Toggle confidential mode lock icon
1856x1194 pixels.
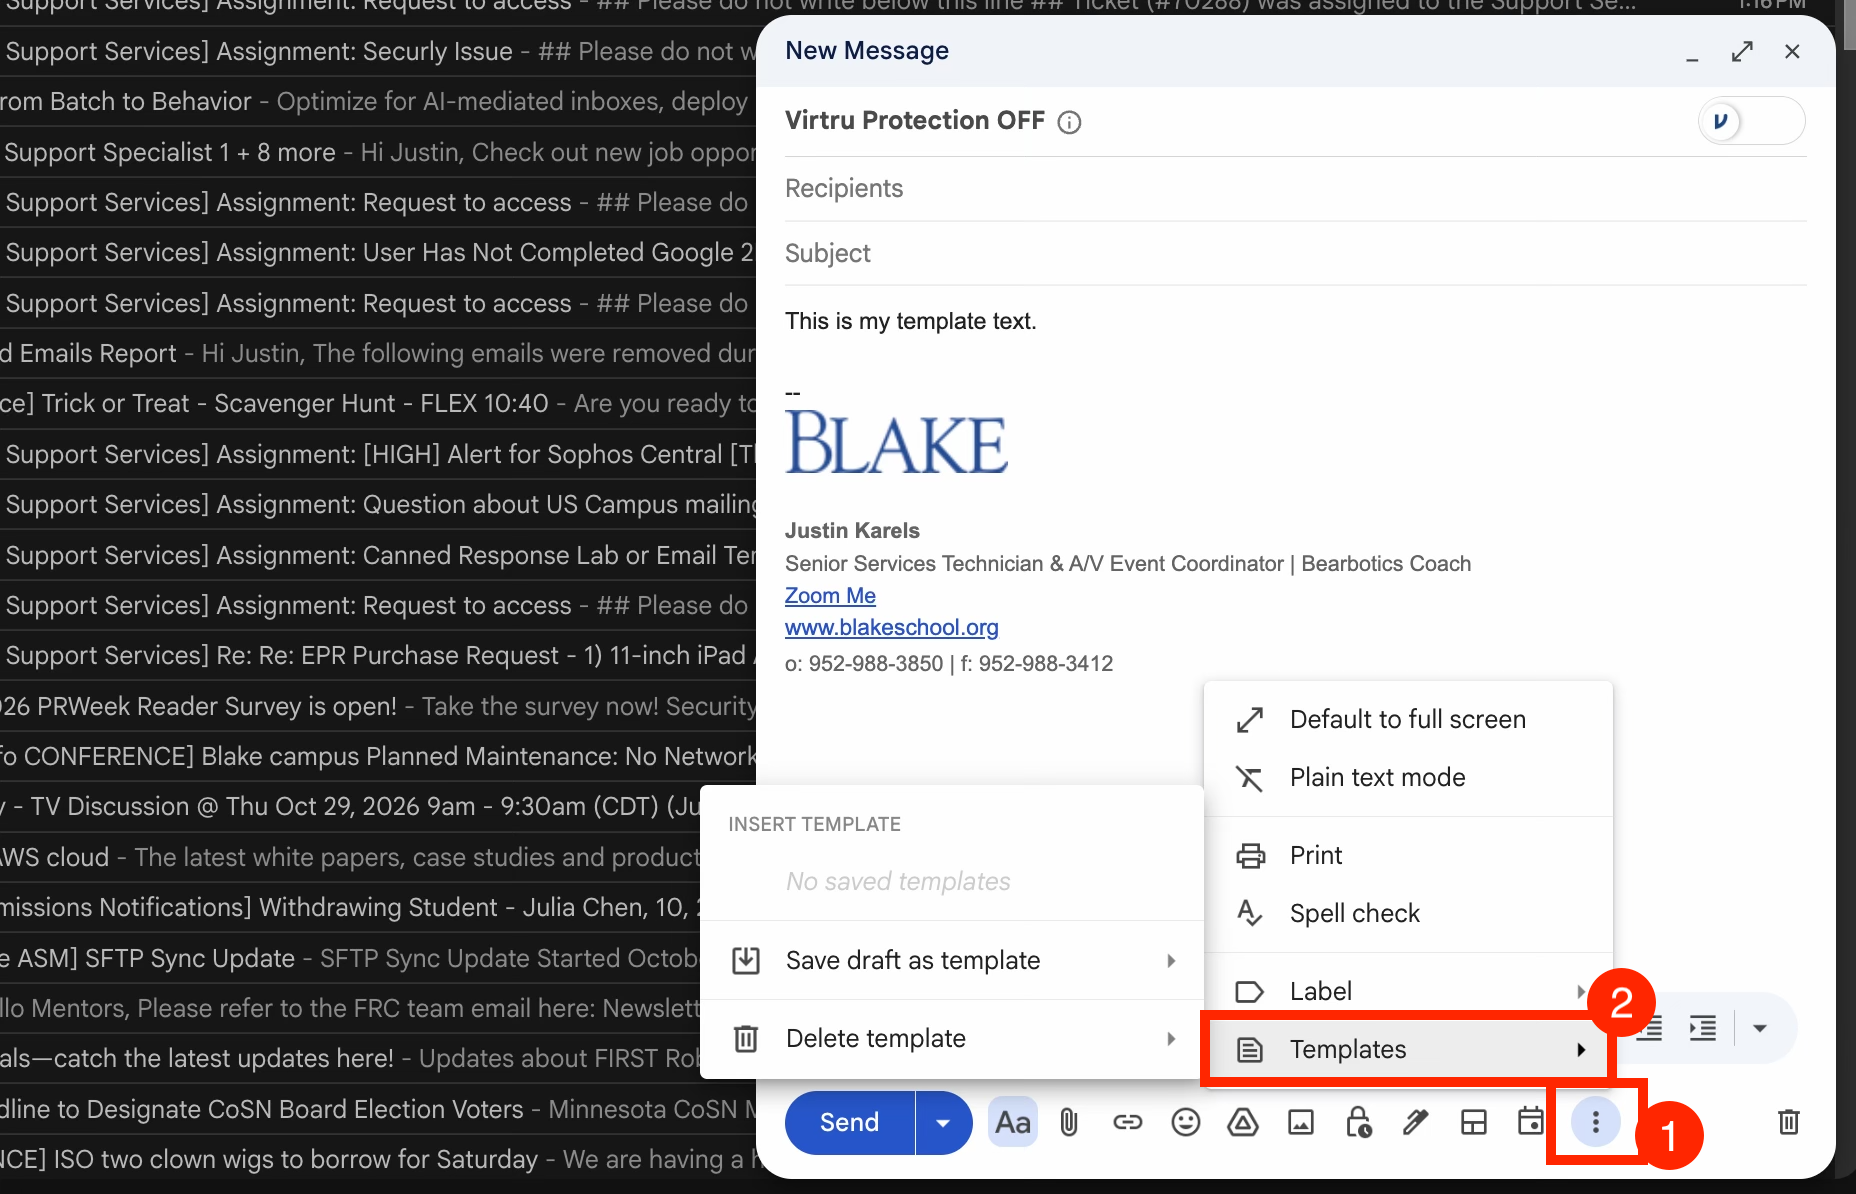click(x=1358, y=1122)
